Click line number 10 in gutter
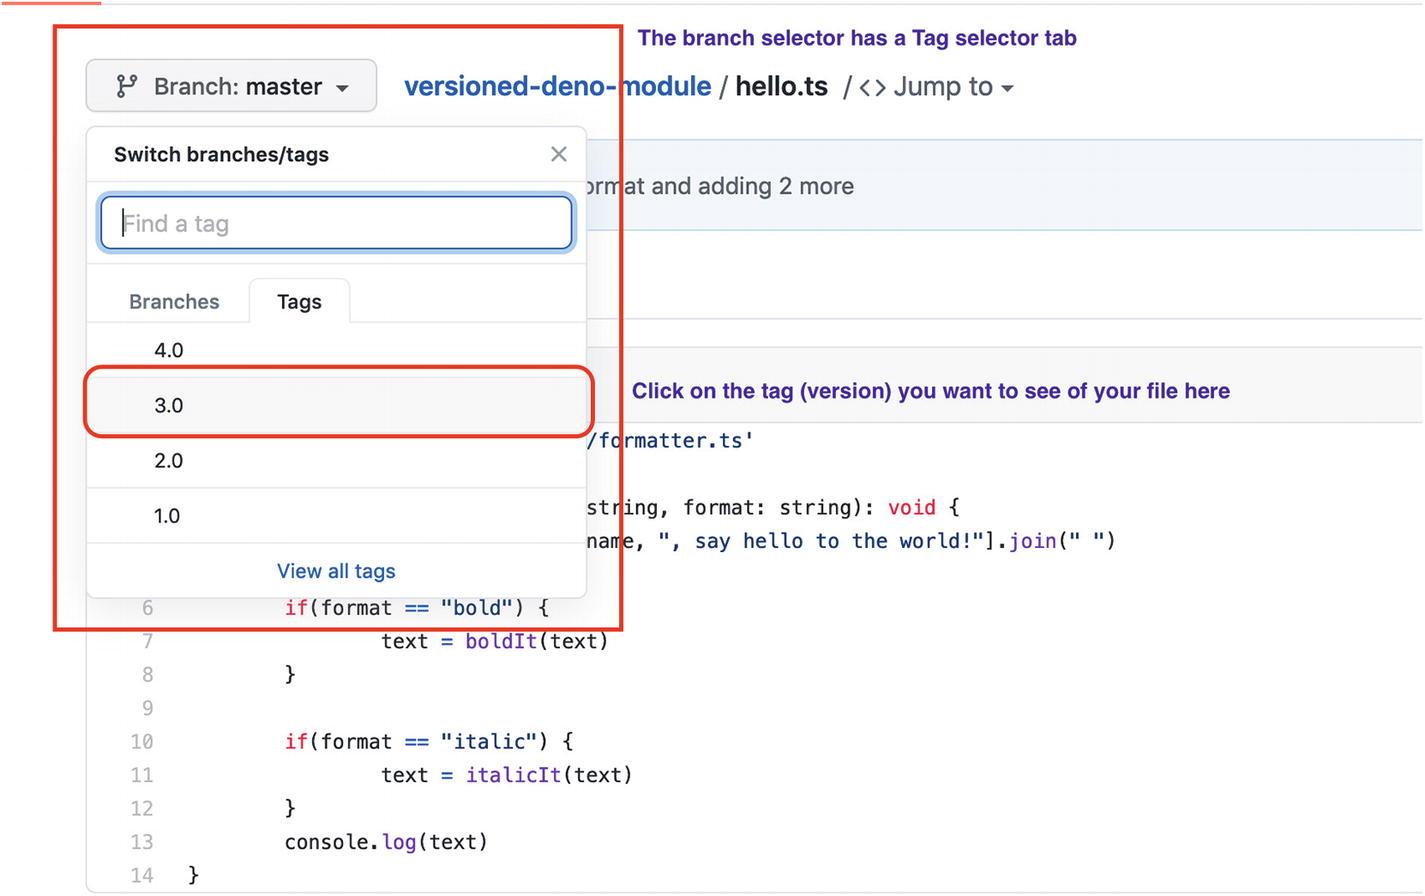 click(x=141, y=742)
